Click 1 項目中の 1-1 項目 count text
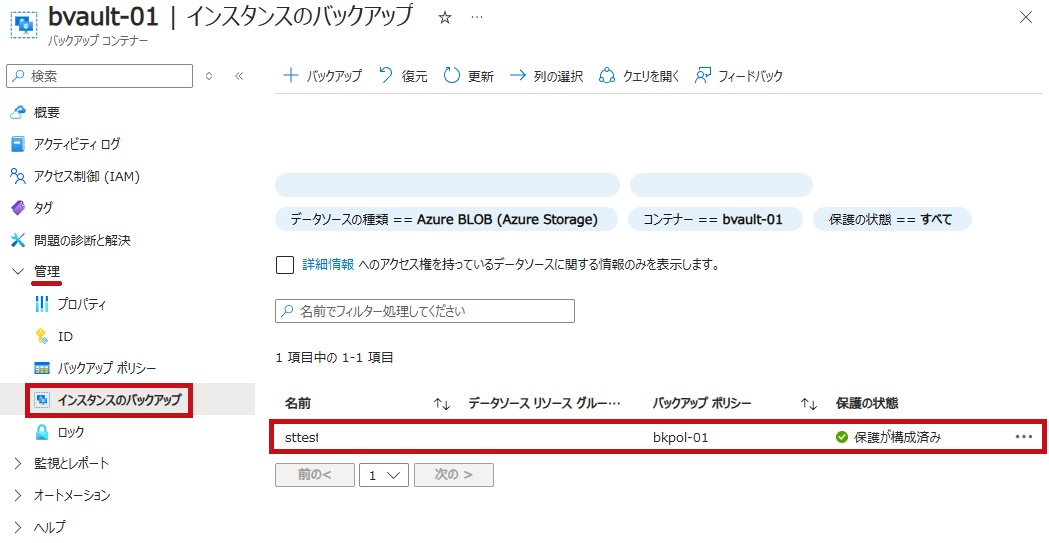This screenshot has height=543, width=1049. point(334,358)
